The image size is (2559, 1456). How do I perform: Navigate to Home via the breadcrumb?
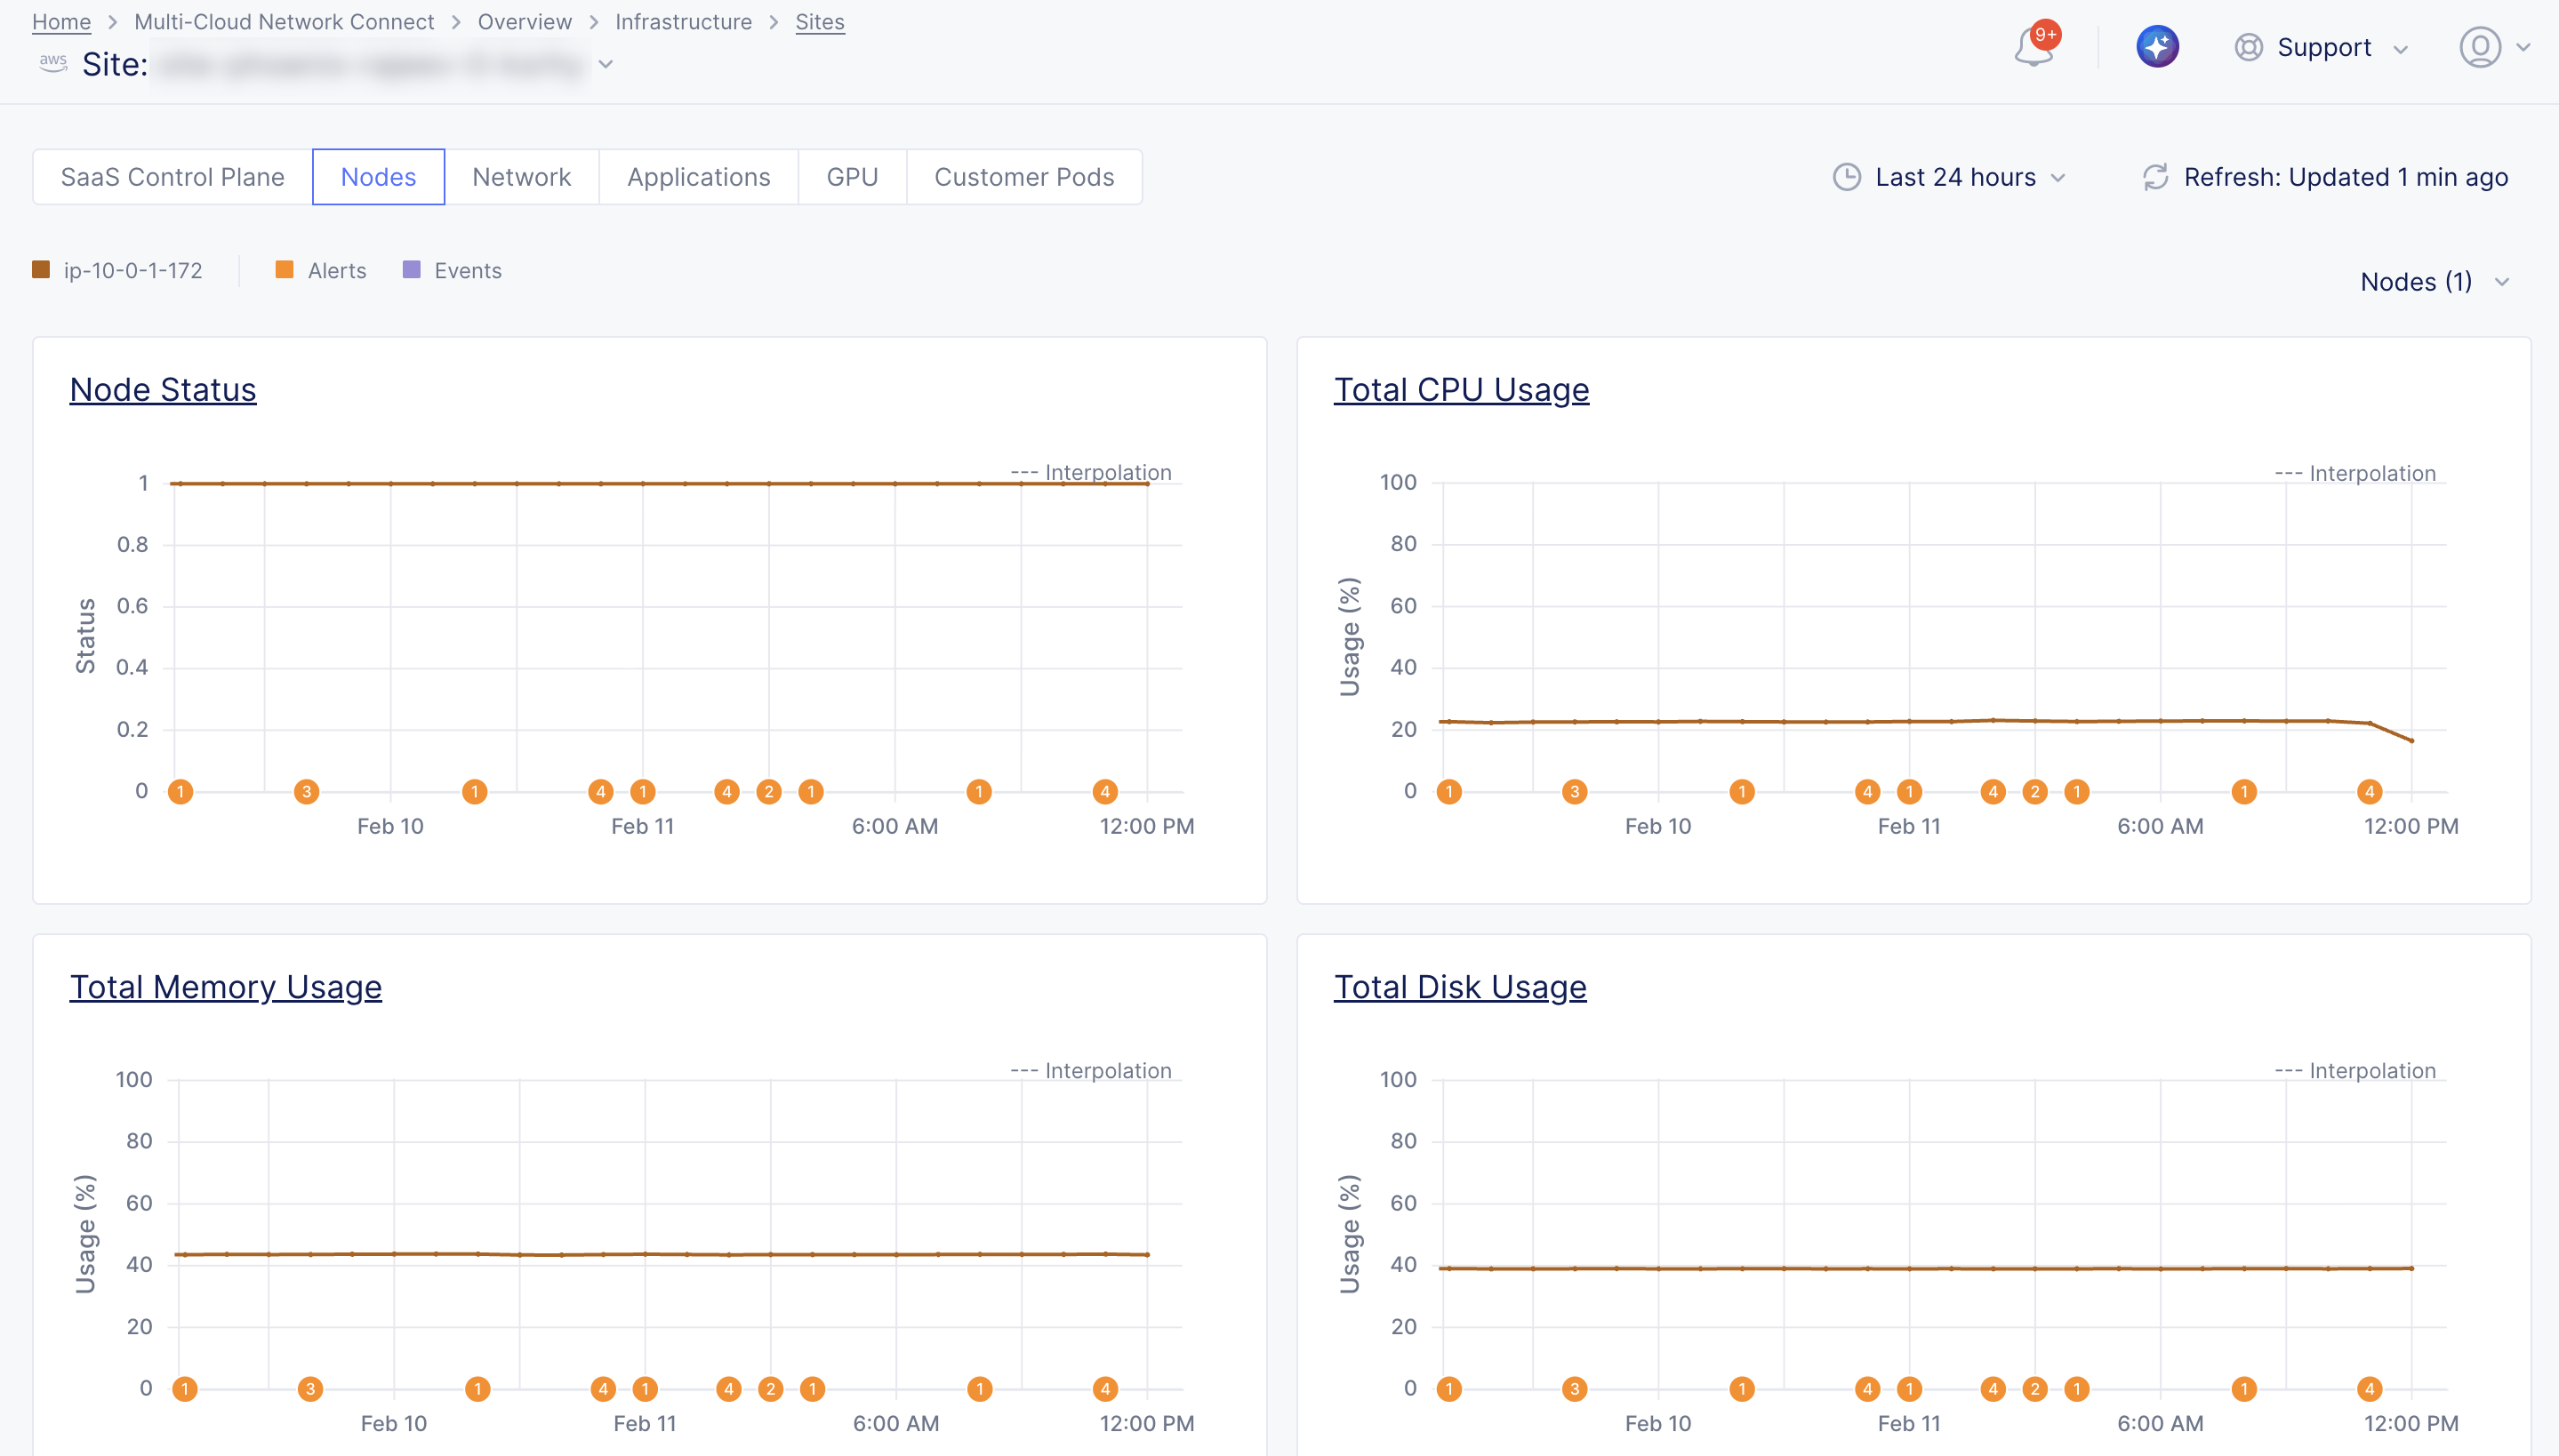pos(60,21)
